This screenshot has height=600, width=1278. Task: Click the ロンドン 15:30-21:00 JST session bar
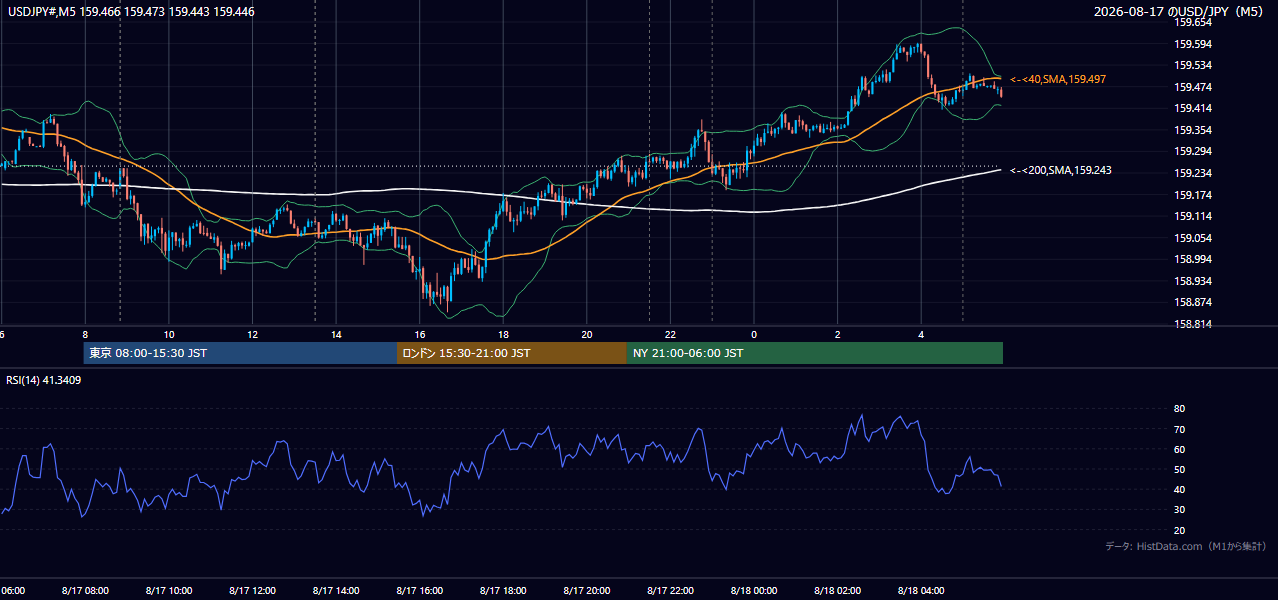tap(512, 353)
